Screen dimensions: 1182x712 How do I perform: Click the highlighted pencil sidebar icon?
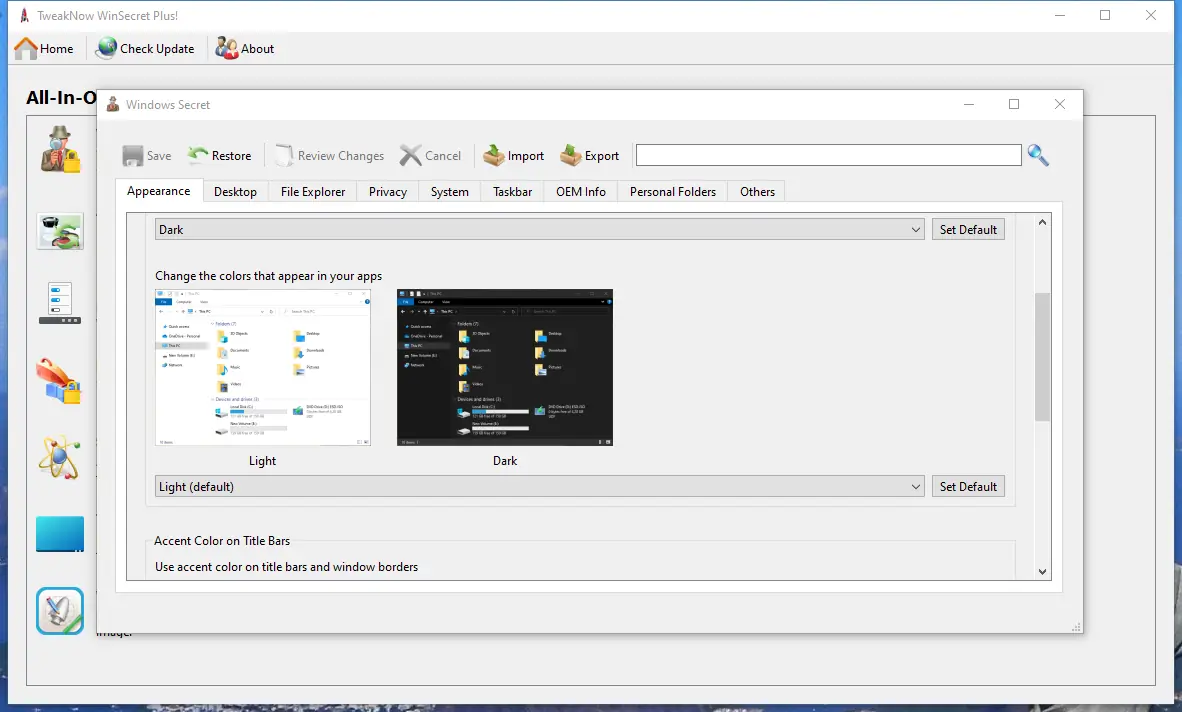60,611
